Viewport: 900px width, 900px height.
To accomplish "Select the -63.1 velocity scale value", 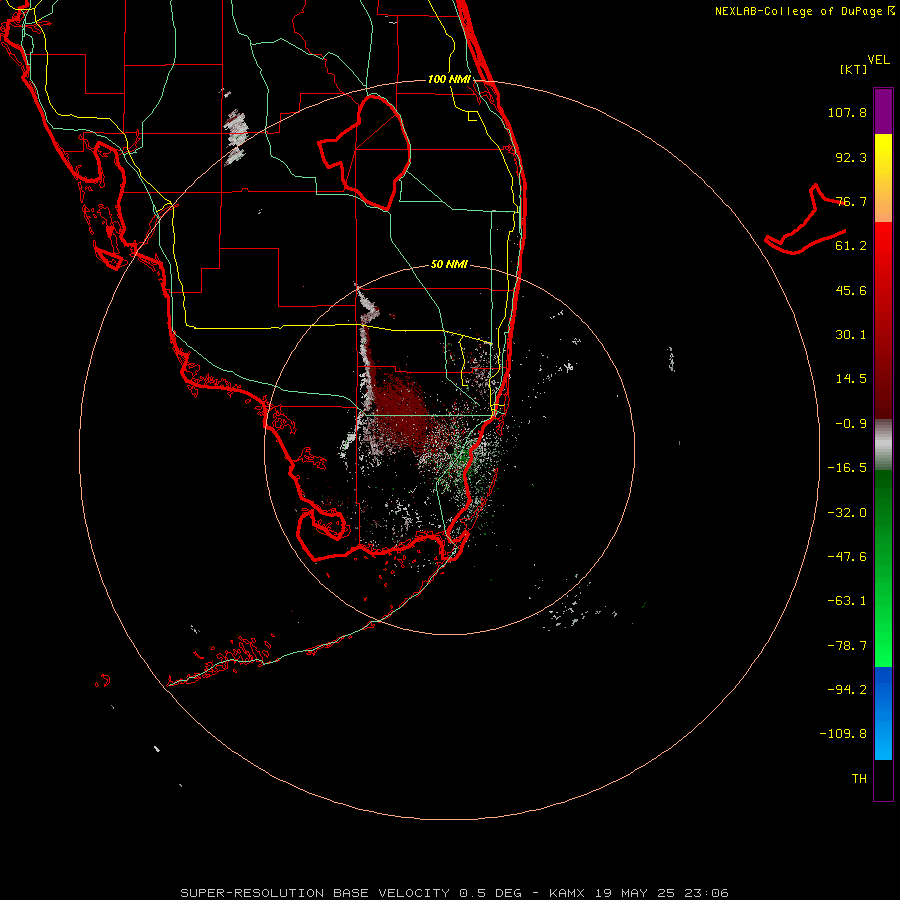I will [847, 601].
